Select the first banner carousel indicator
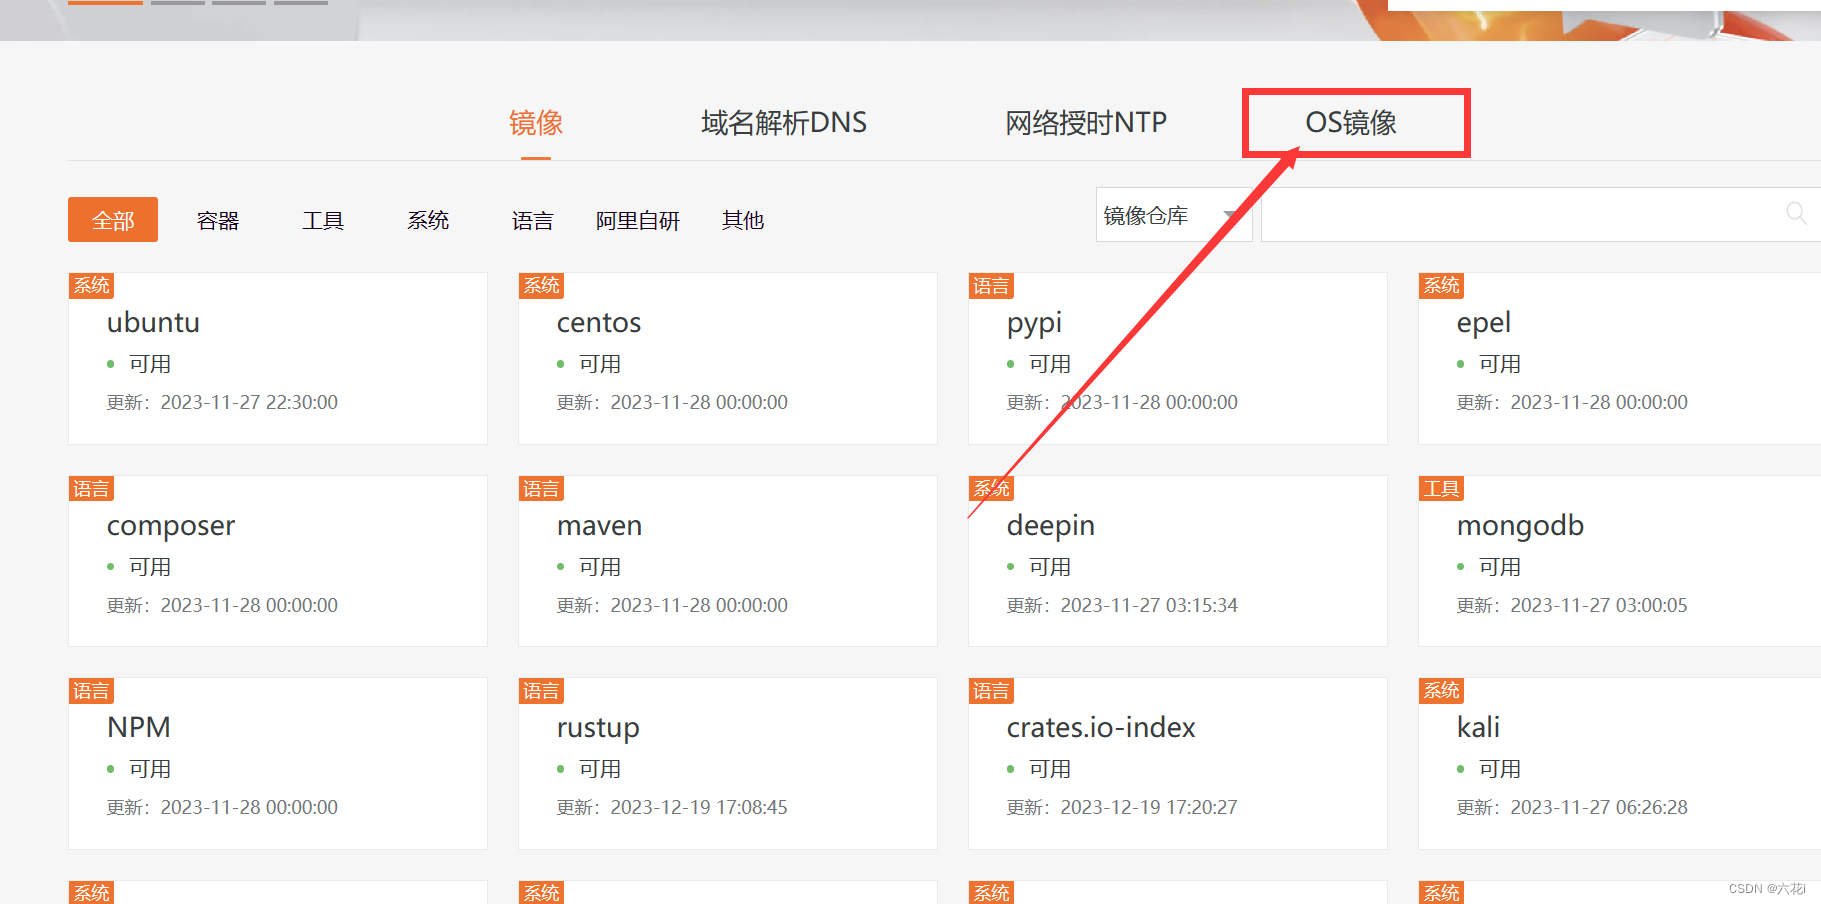 (x=105, y=2)
